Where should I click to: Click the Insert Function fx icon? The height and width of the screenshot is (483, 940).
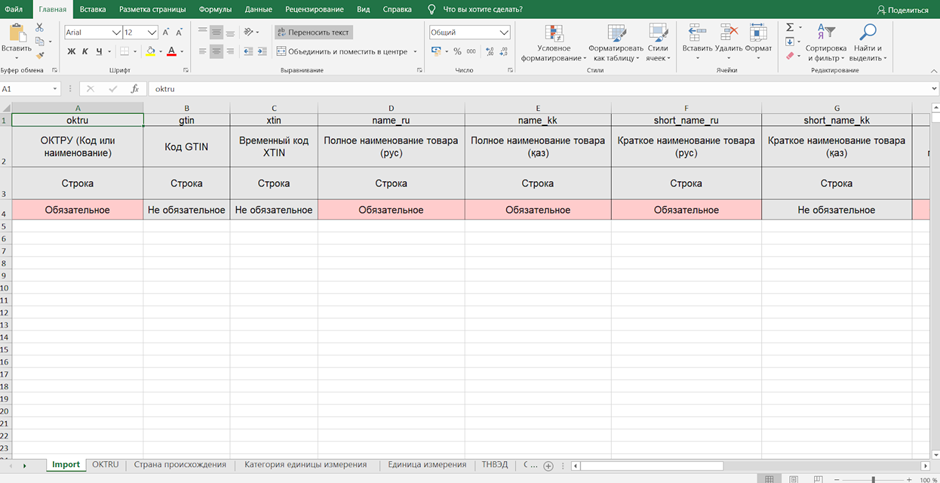[x=135, y=89]
